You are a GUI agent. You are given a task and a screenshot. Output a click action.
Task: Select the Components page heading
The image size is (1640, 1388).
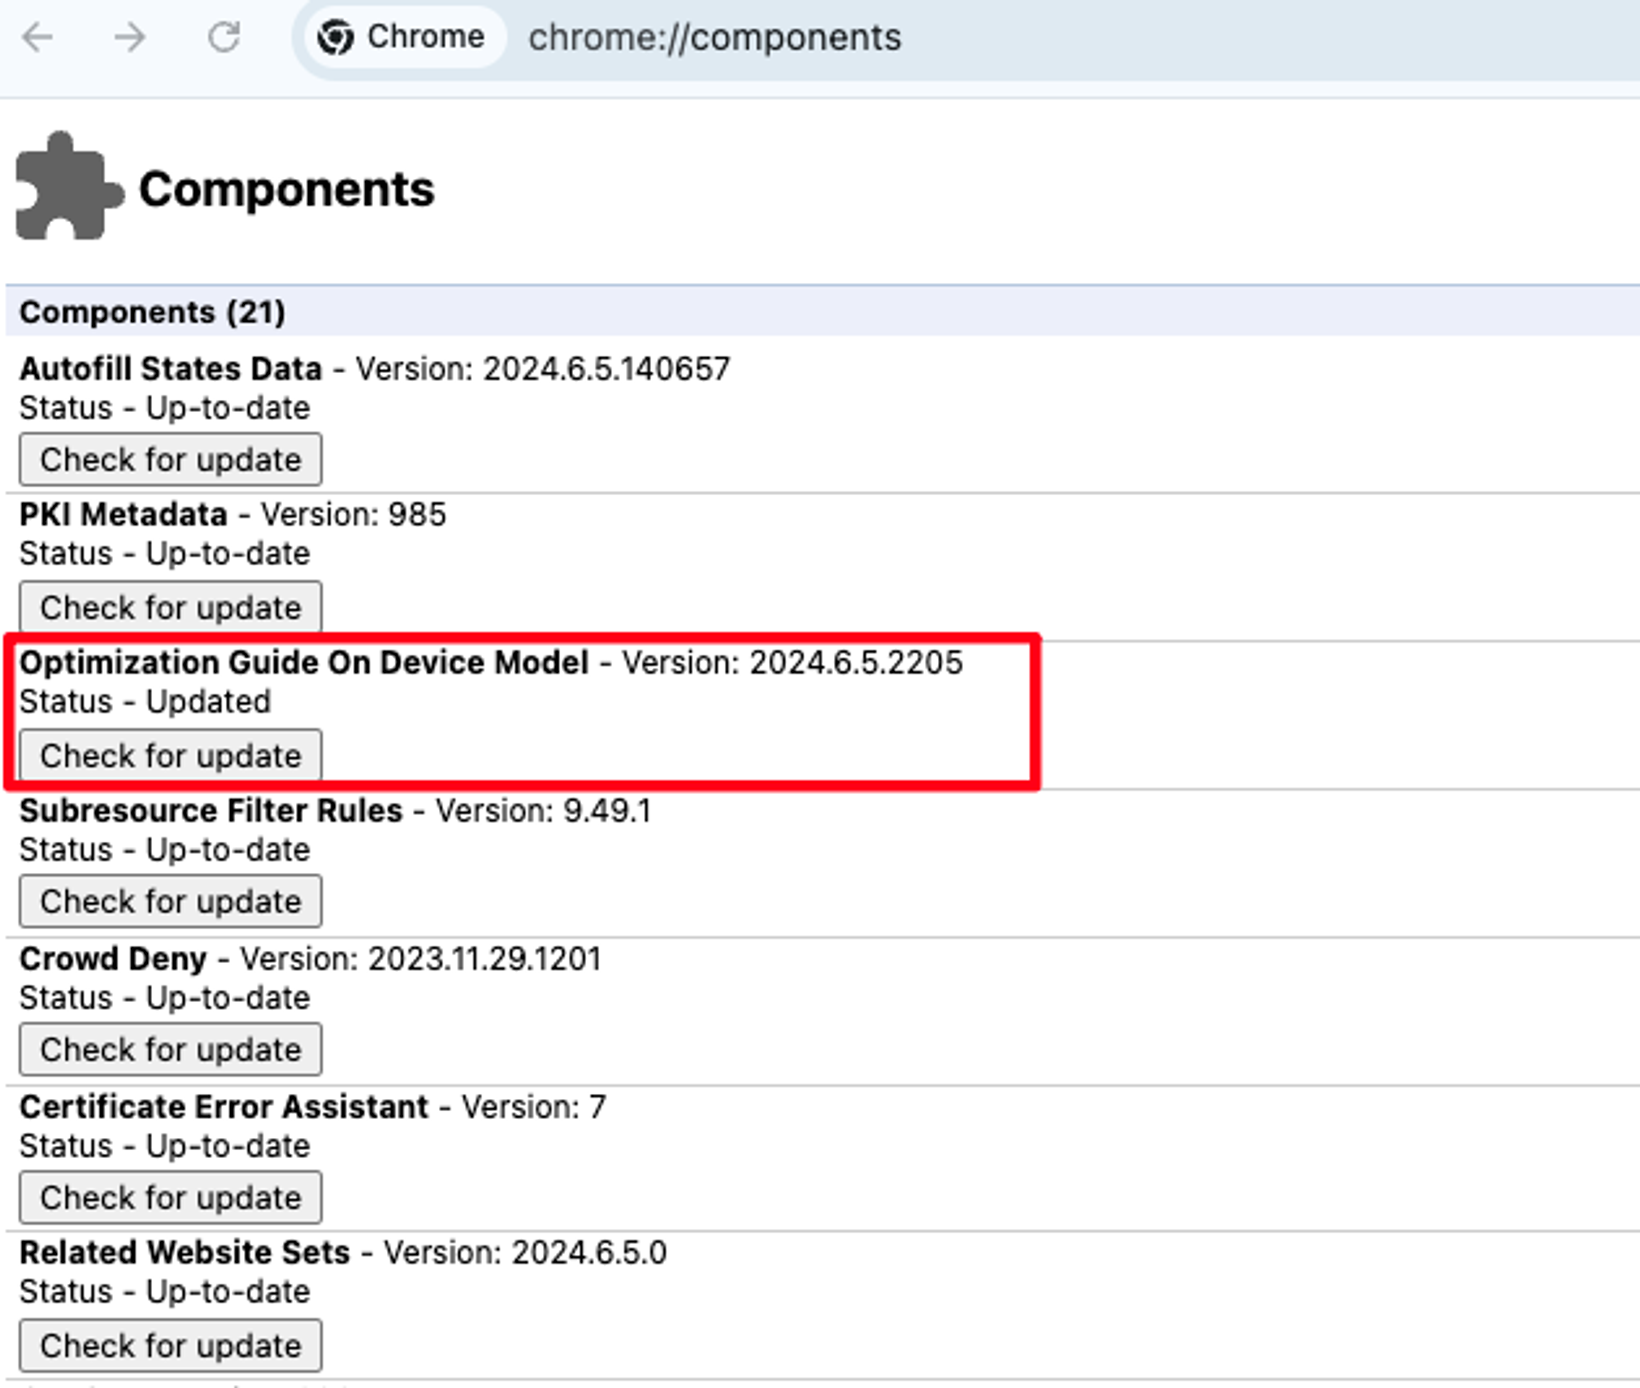[287, 188]
